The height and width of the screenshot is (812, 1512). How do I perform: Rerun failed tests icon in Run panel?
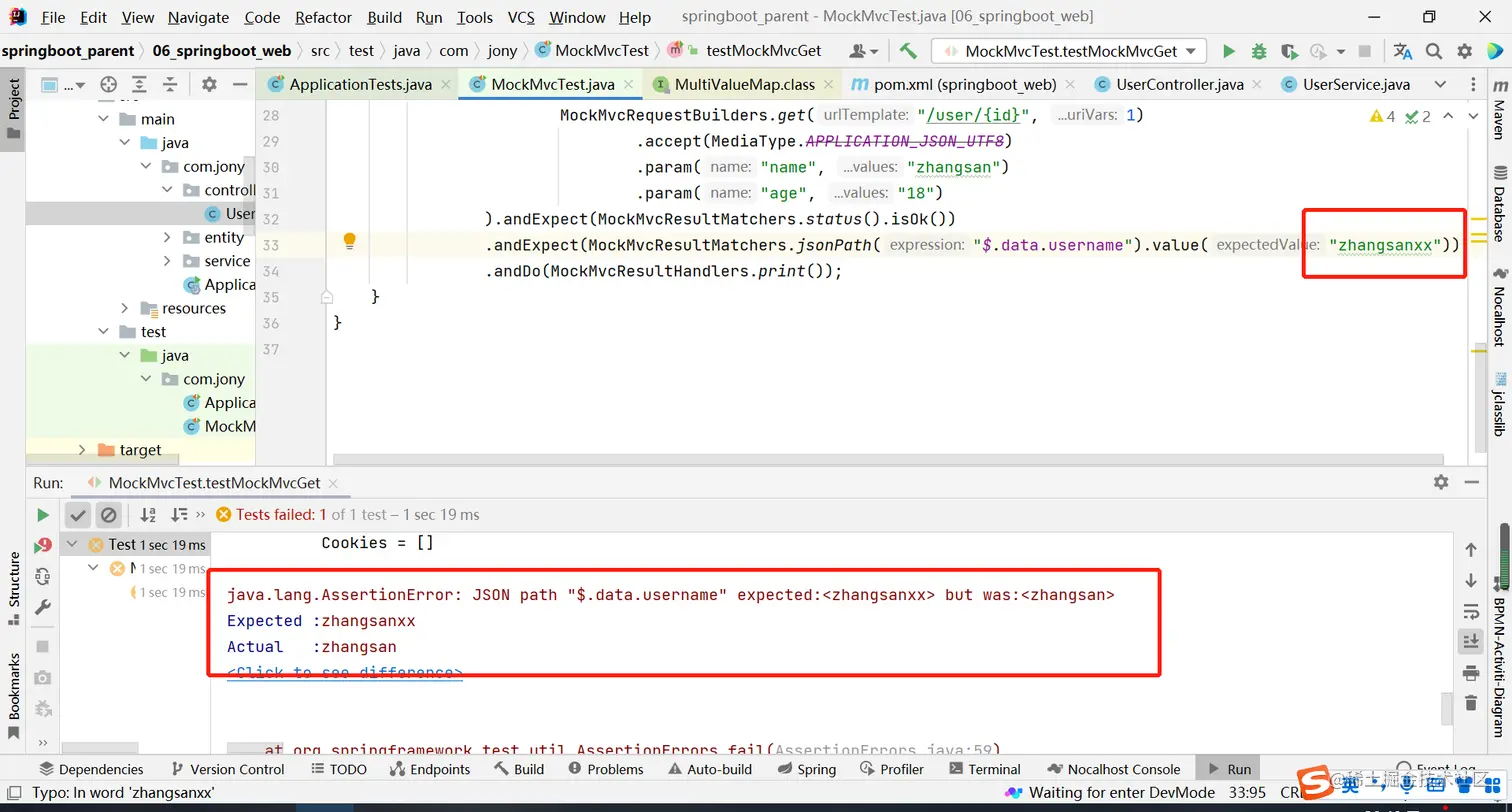tap(43, 546)
